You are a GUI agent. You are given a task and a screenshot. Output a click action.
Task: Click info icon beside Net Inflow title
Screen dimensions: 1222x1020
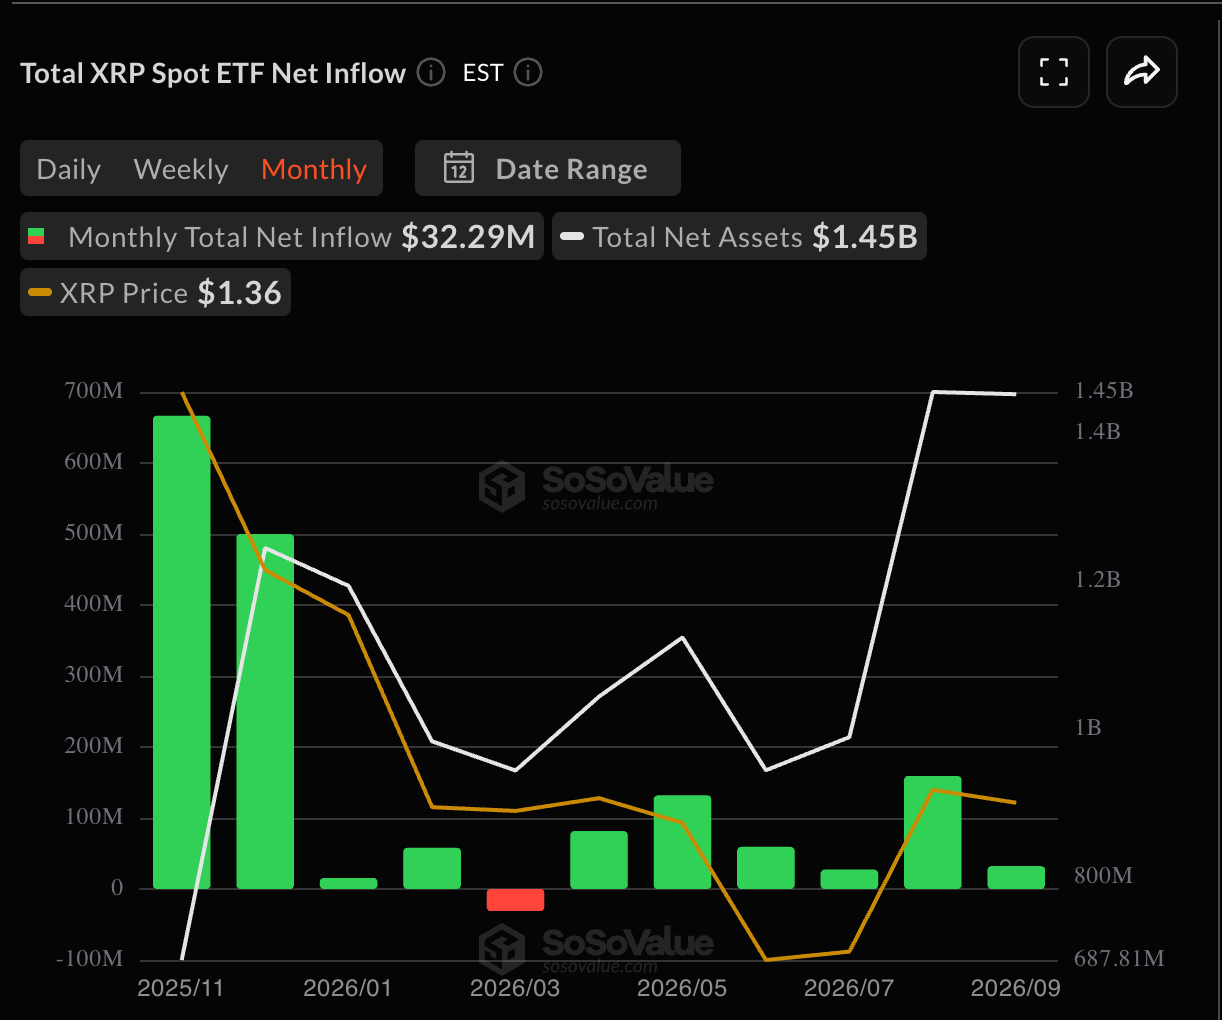click(431, 73)
